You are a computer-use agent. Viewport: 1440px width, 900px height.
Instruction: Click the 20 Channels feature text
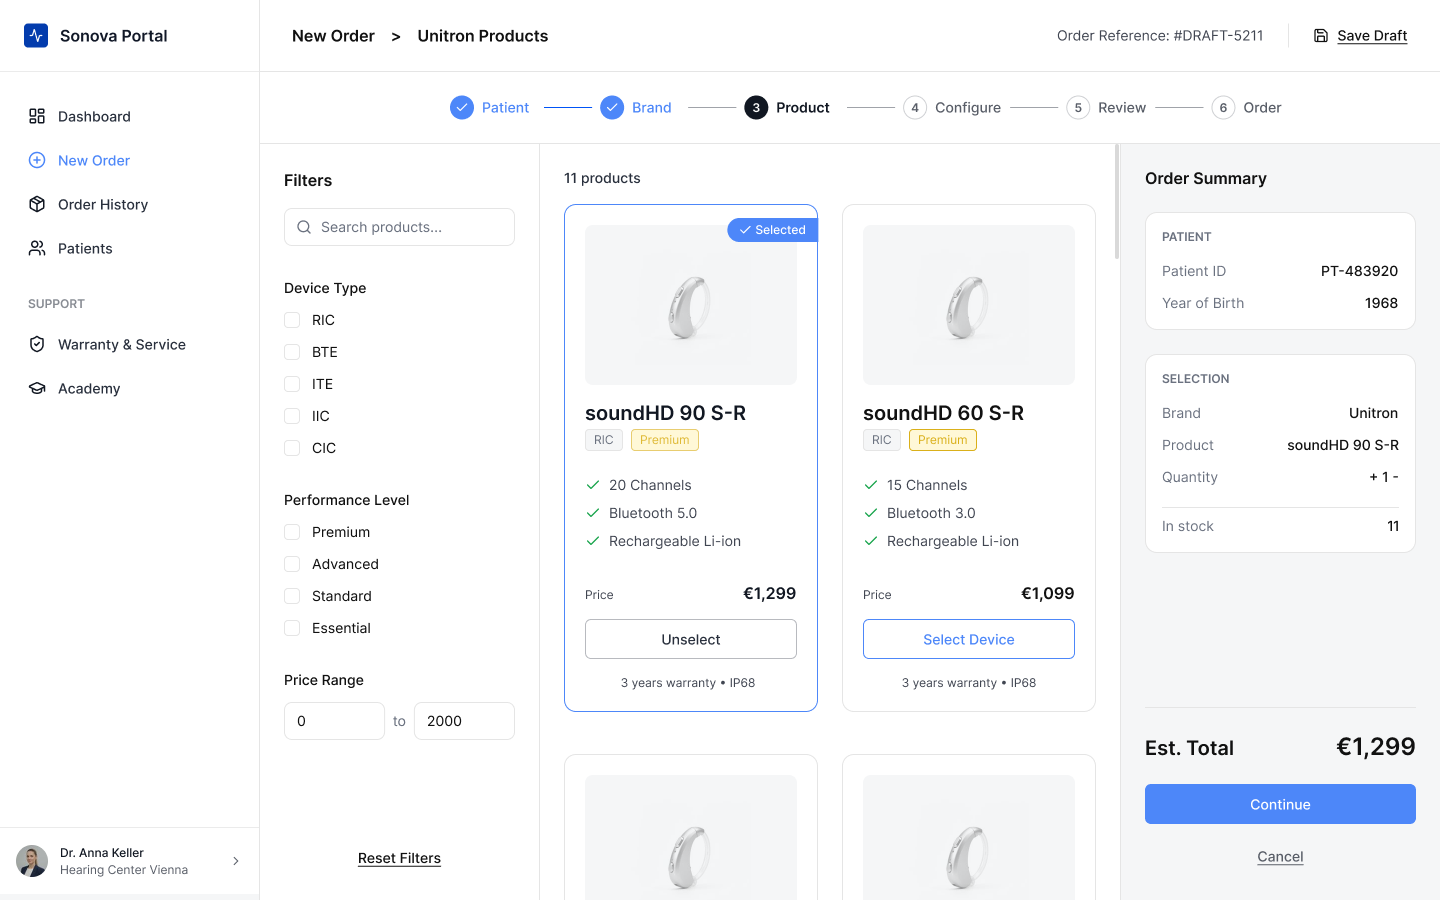coord(650,485)
